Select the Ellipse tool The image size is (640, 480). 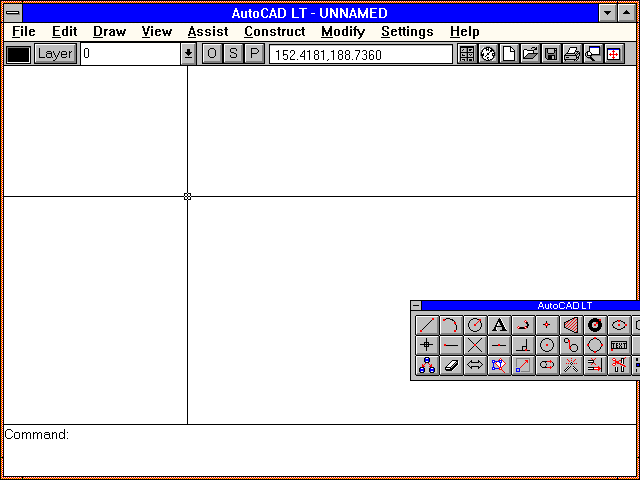point(619,325)
